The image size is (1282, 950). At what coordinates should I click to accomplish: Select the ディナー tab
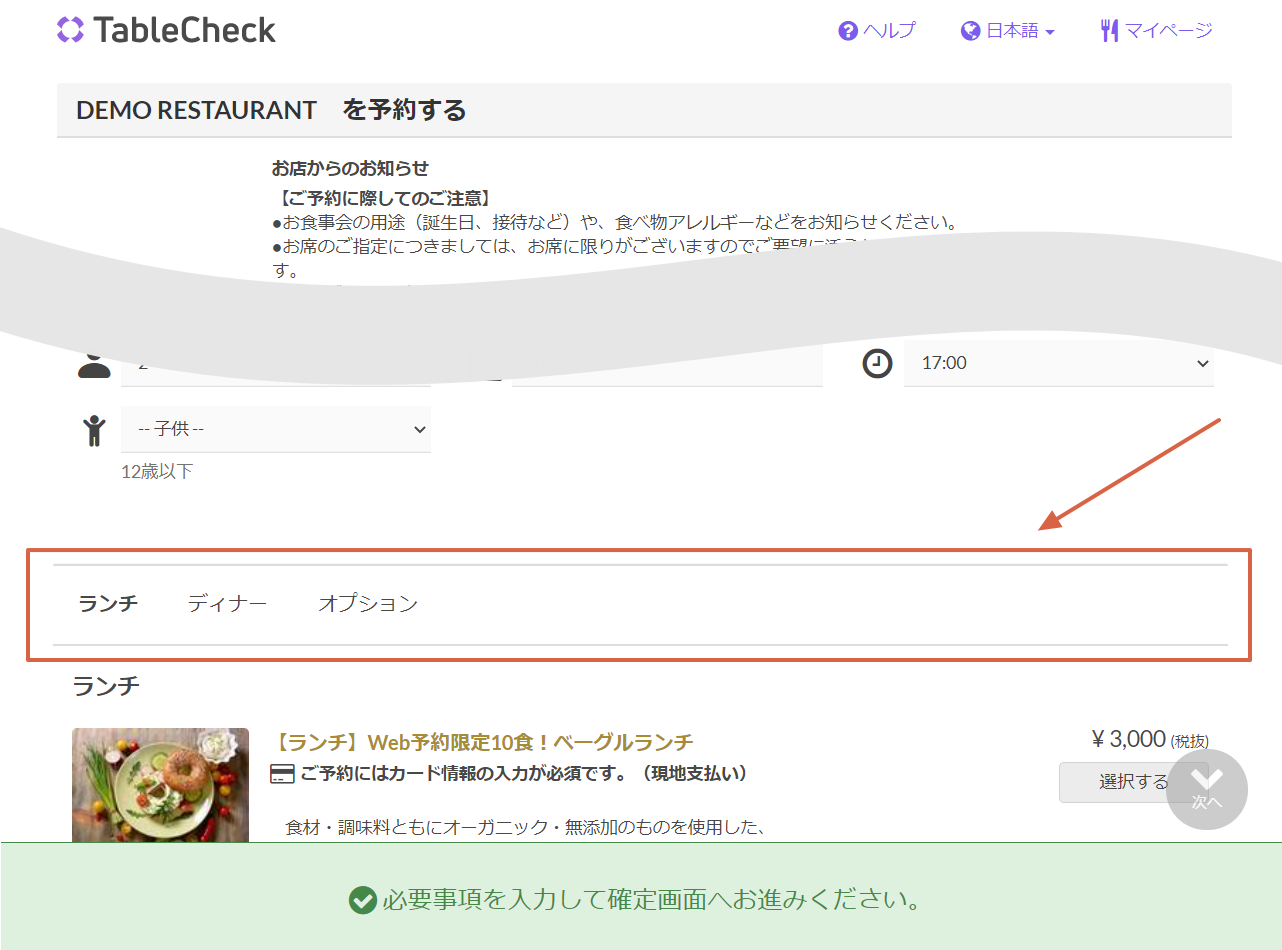pyautogui.click(x=227, y=603)
